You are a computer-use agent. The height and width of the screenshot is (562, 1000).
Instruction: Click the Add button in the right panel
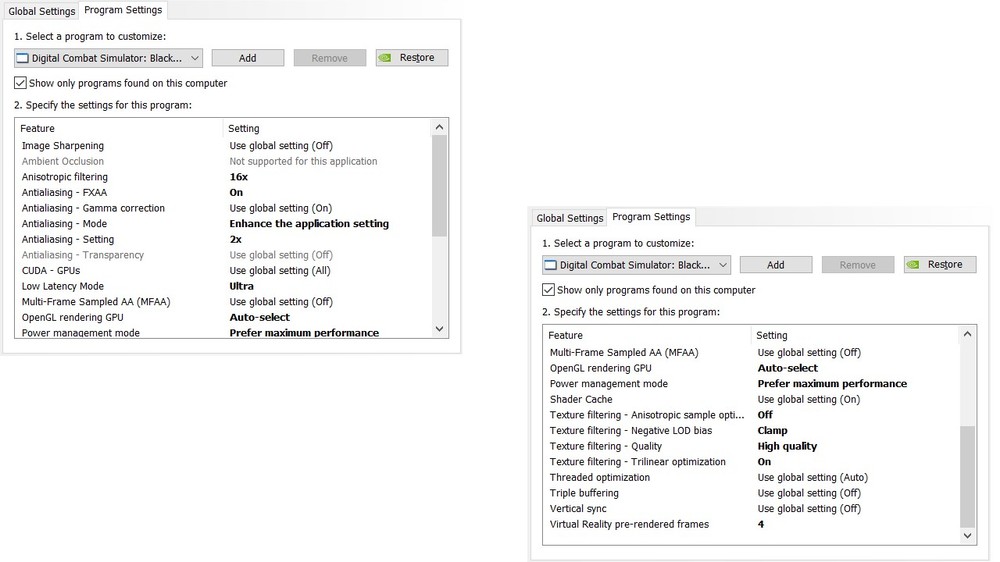pyautogui.click(x=776, y=265)
